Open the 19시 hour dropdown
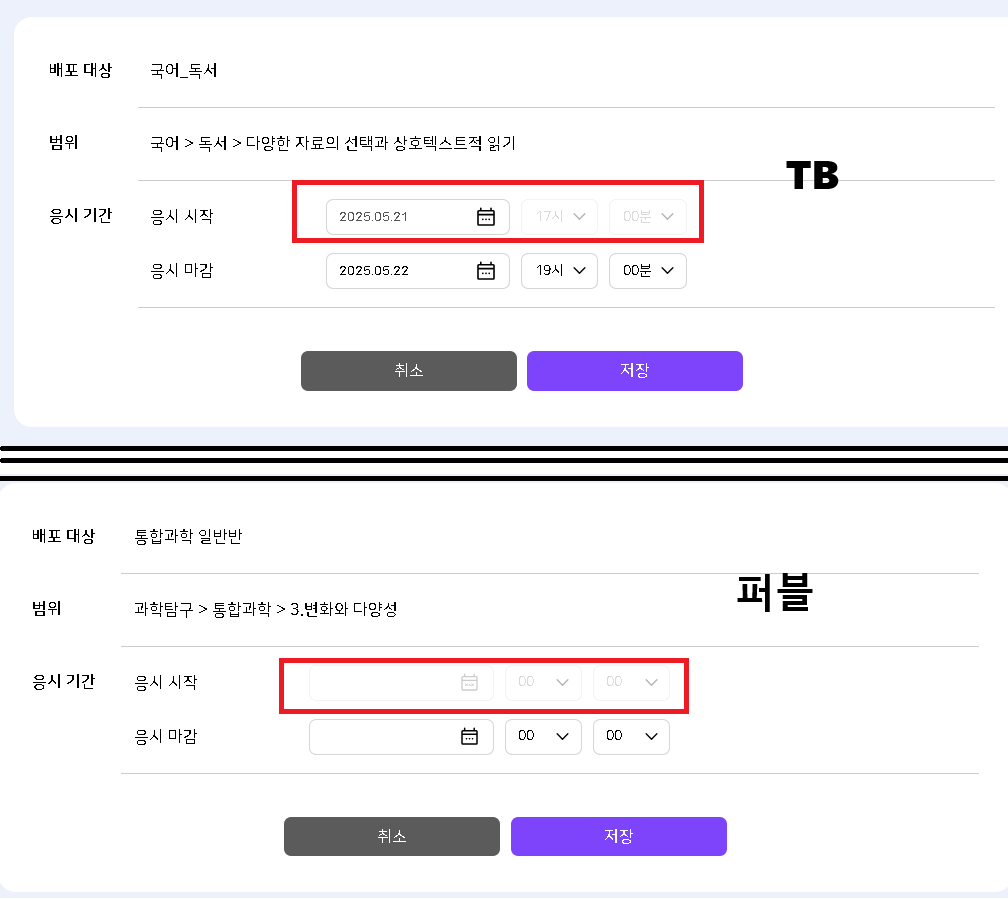 coord(559,271)
